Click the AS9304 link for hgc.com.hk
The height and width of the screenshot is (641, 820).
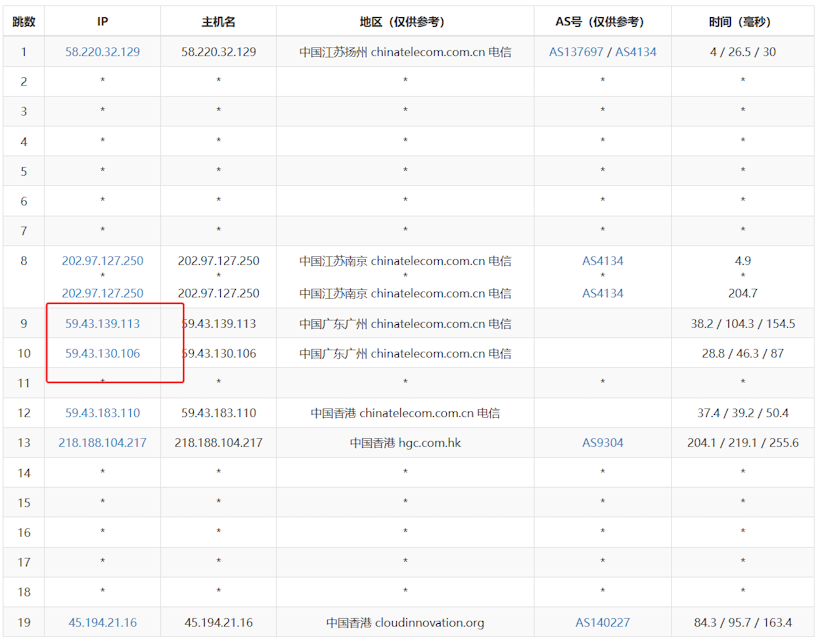pos(602,442)
